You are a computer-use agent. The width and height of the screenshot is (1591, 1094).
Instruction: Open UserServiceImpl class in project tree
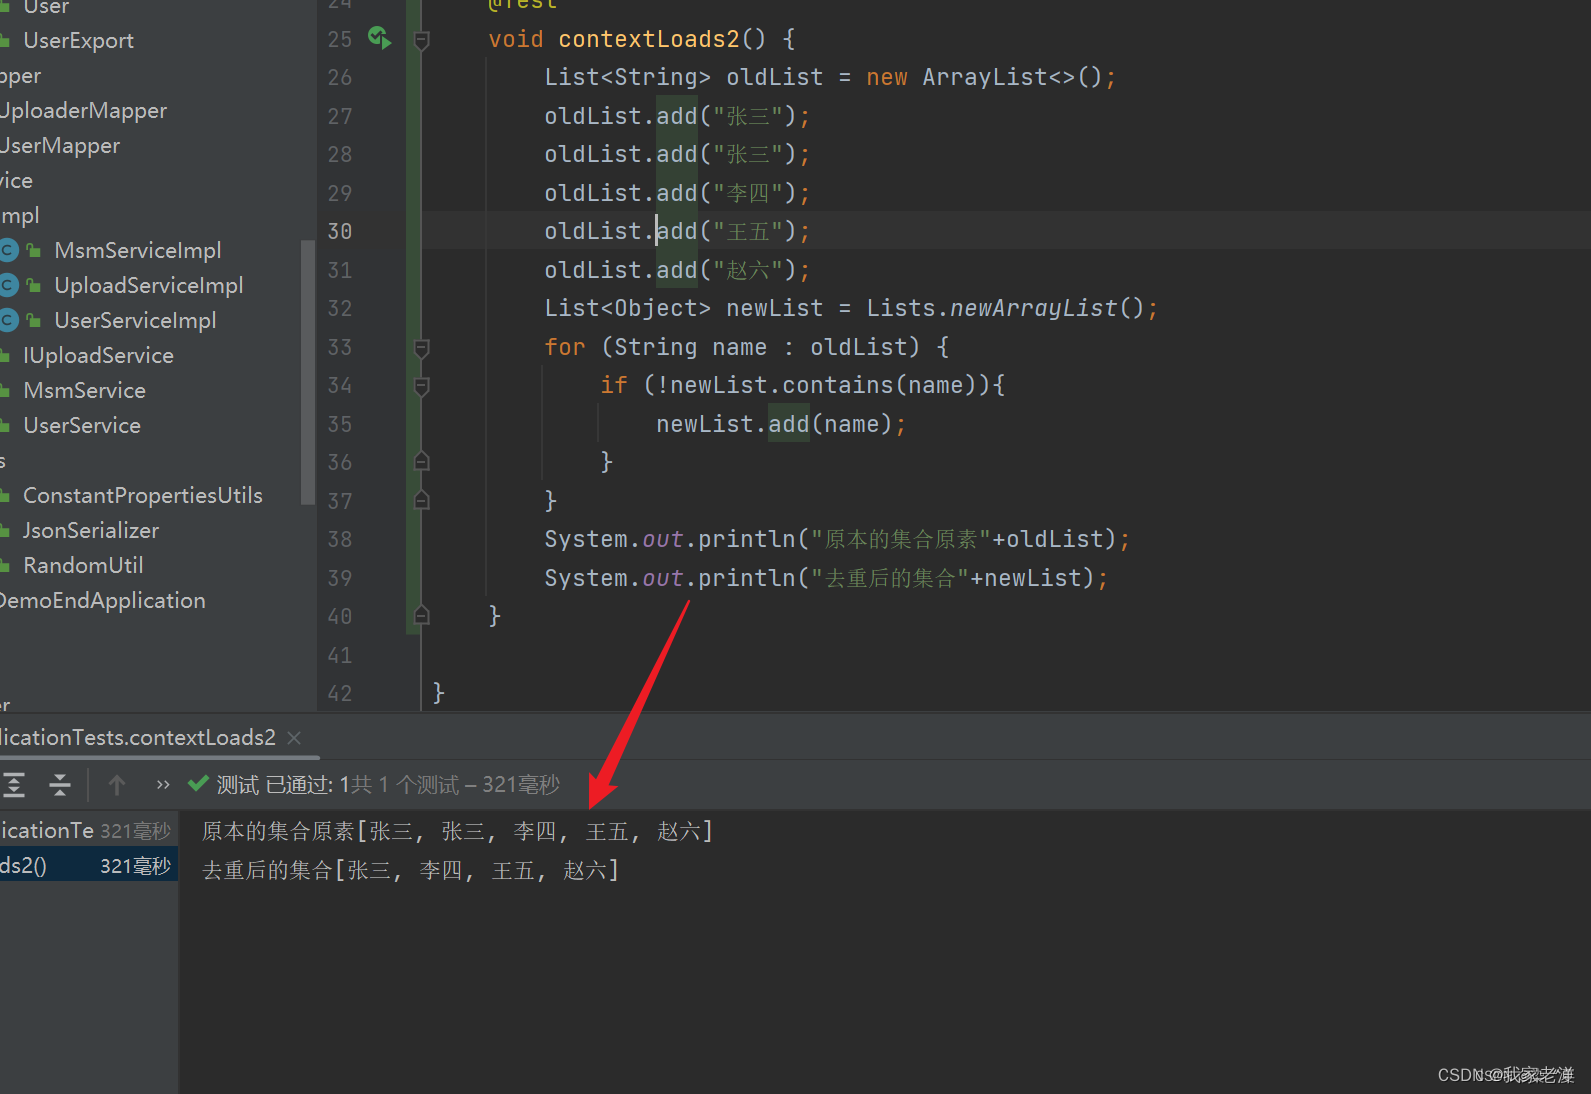[135, 320]
